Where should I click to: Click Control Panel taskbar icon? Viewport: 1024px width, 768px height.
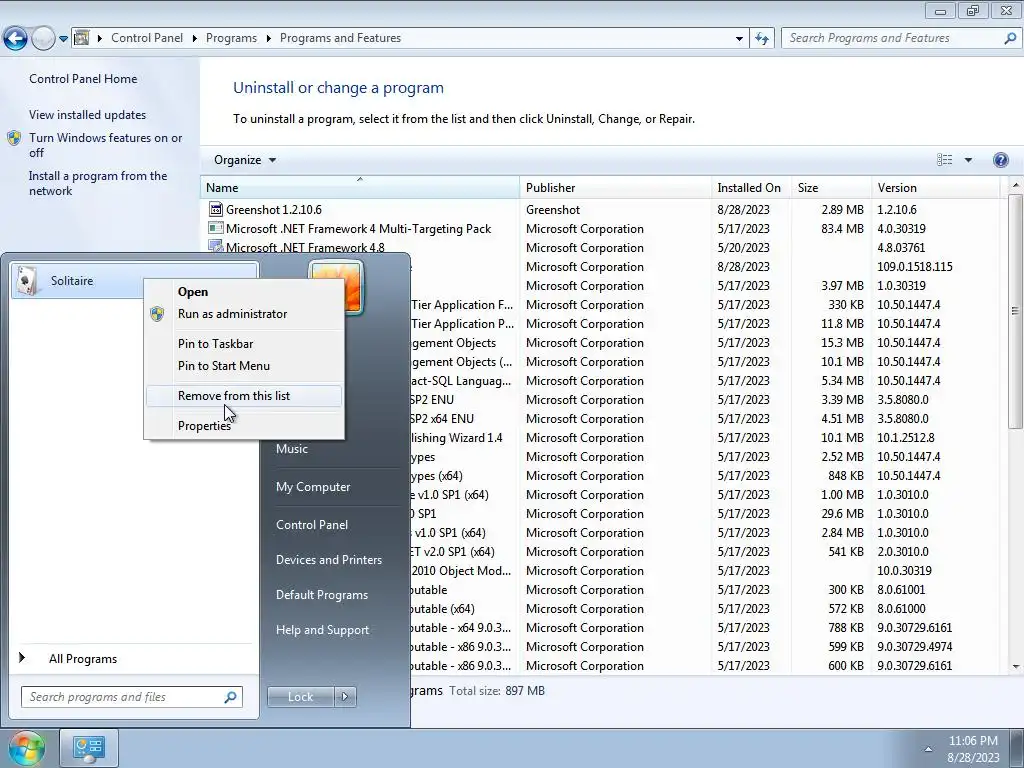point(89,748)
